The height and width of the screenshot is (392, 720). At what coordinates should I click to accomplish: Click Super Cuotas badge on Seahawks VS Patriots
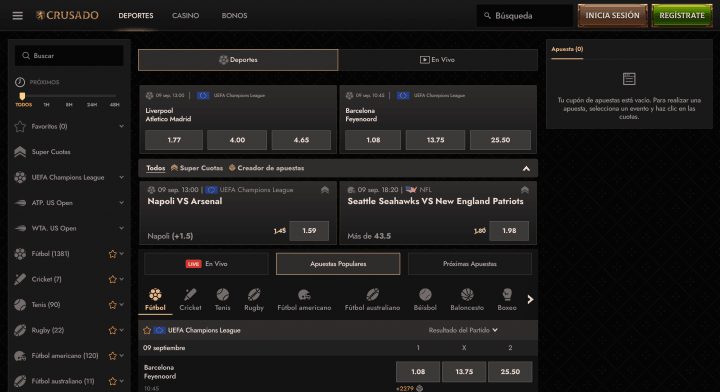[x=525, y=190]
